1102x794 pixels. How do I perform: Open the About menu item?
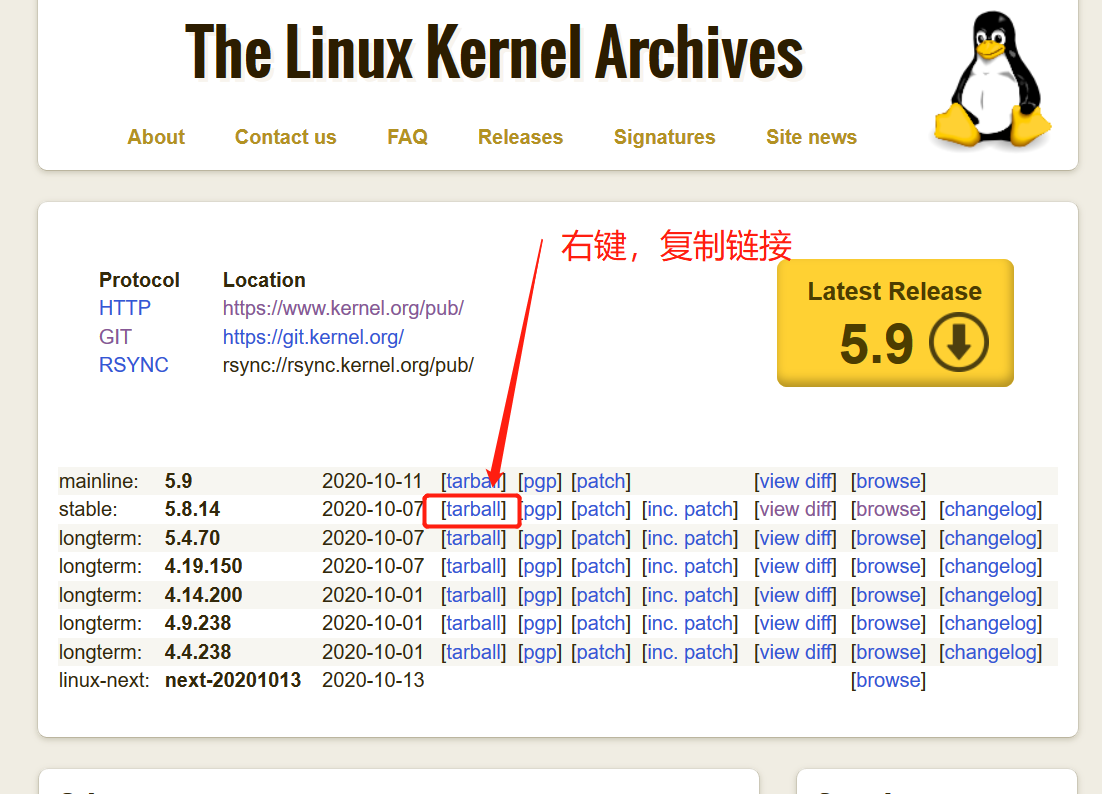click(156, 137)
